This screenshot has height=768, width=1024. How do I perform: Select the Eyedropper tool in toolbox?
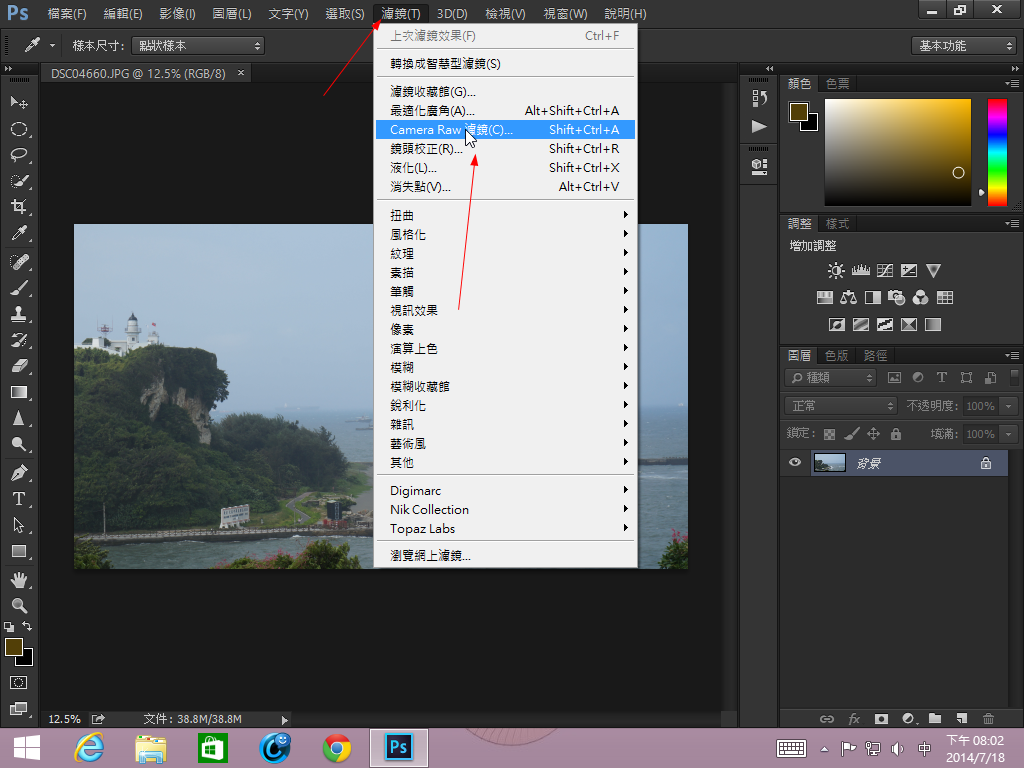pyautogui.click(x=19, y=233)
